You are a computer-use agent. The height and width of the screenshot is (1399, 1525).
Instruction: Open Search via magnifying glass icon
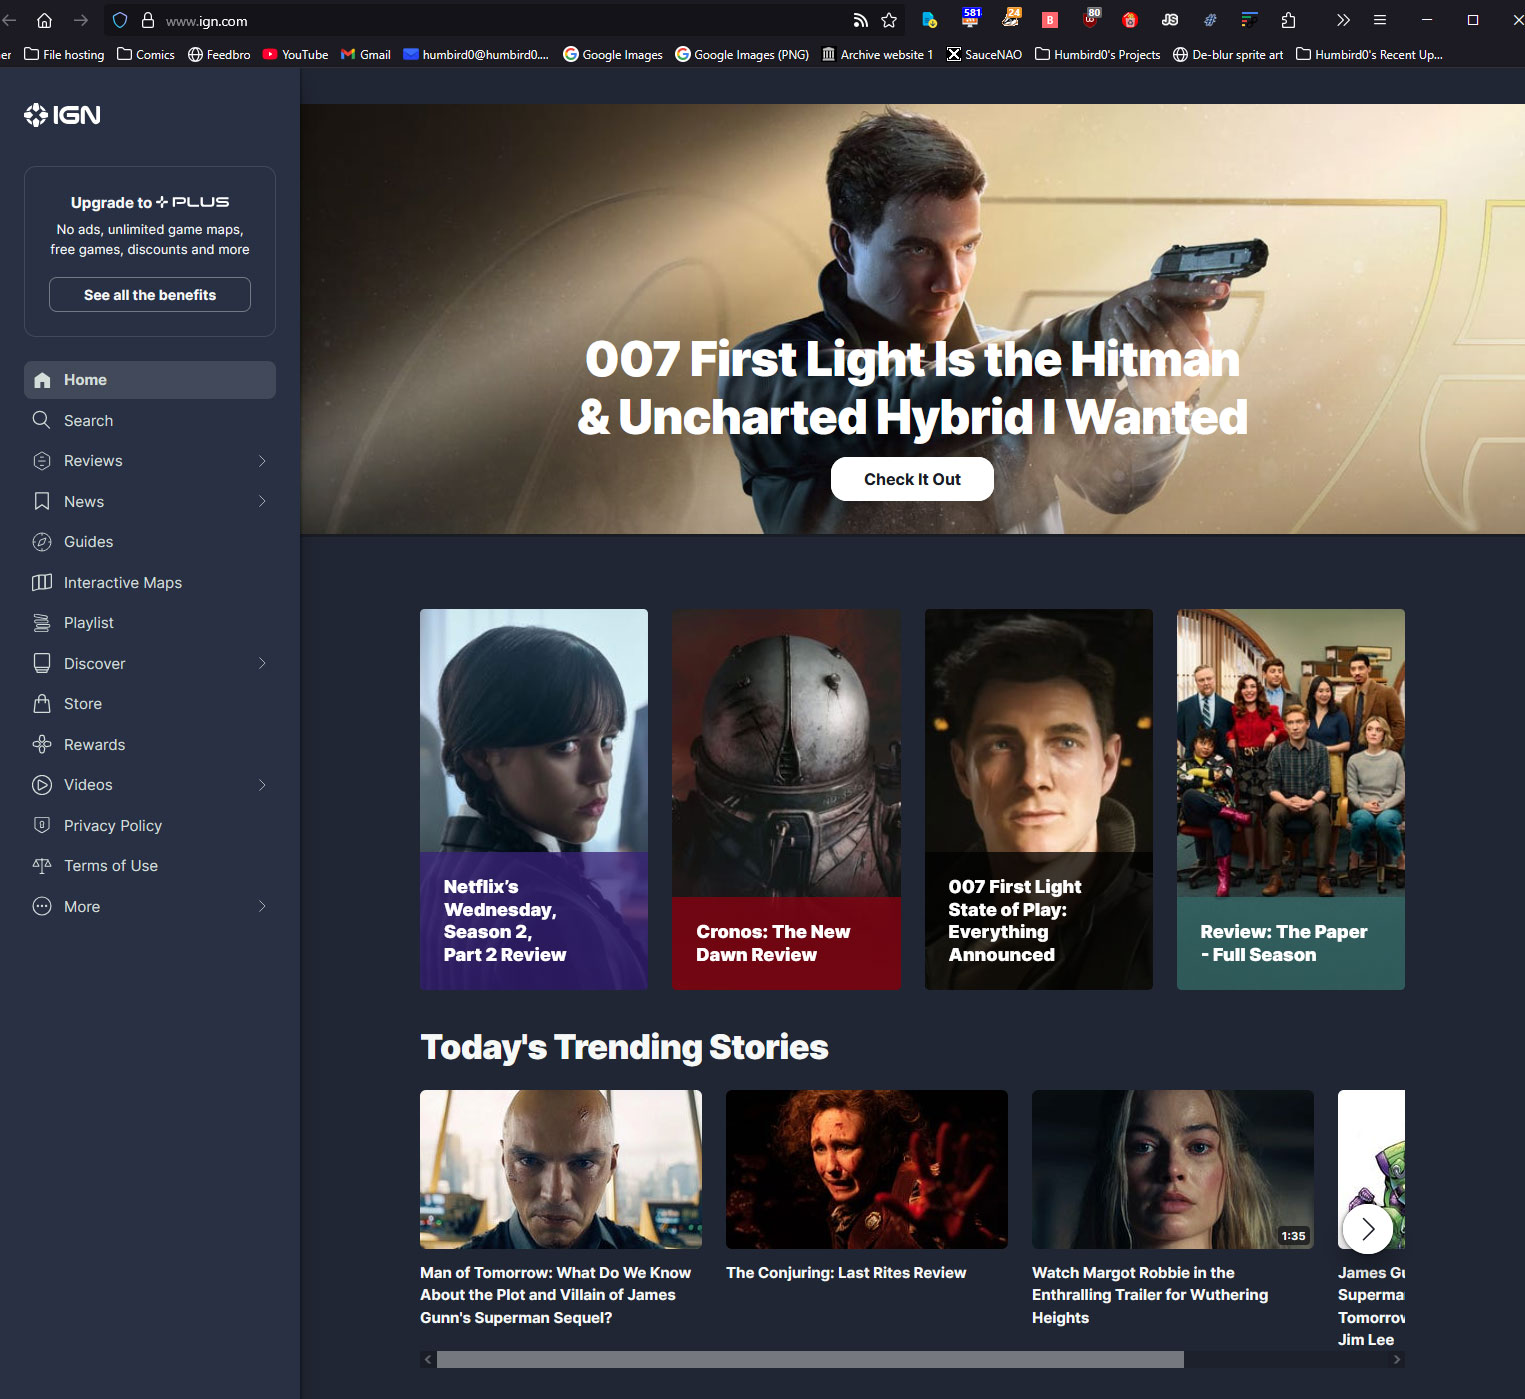(x=42, y=420)
